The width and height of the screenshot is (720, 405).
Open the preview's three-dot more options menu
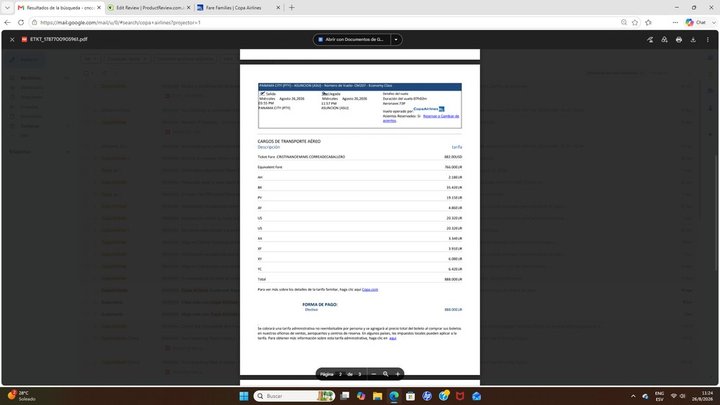(x=708, y=39)
